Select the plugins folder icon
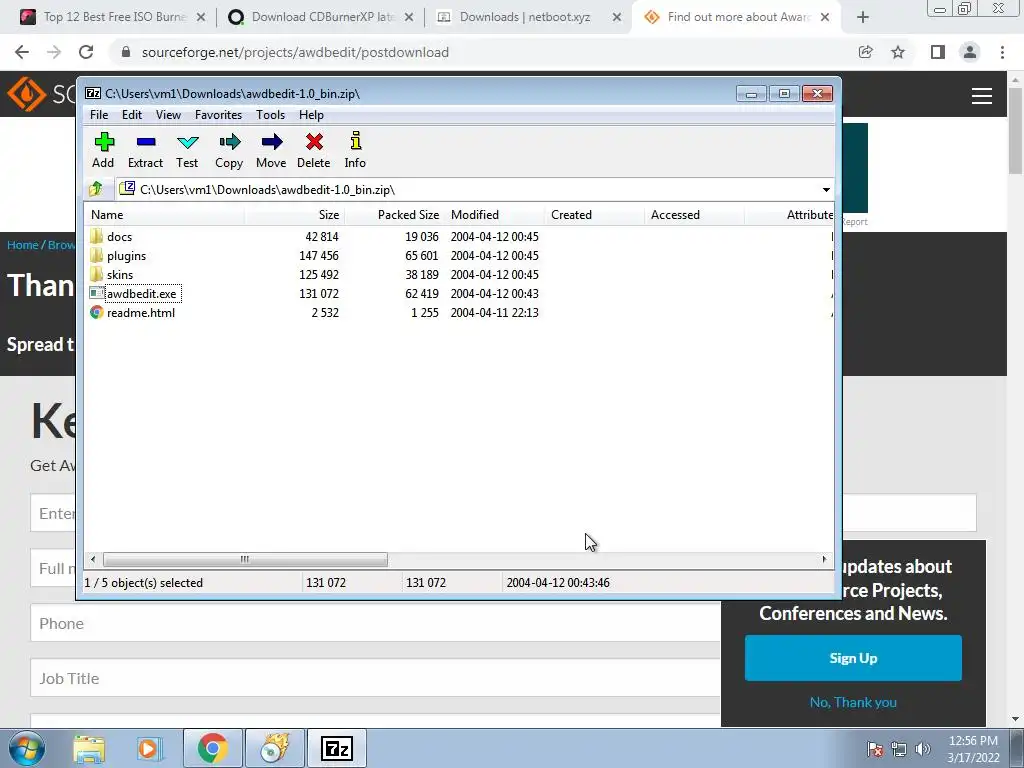This screenshot has width=1024, height=768. [x=97, y=255]
